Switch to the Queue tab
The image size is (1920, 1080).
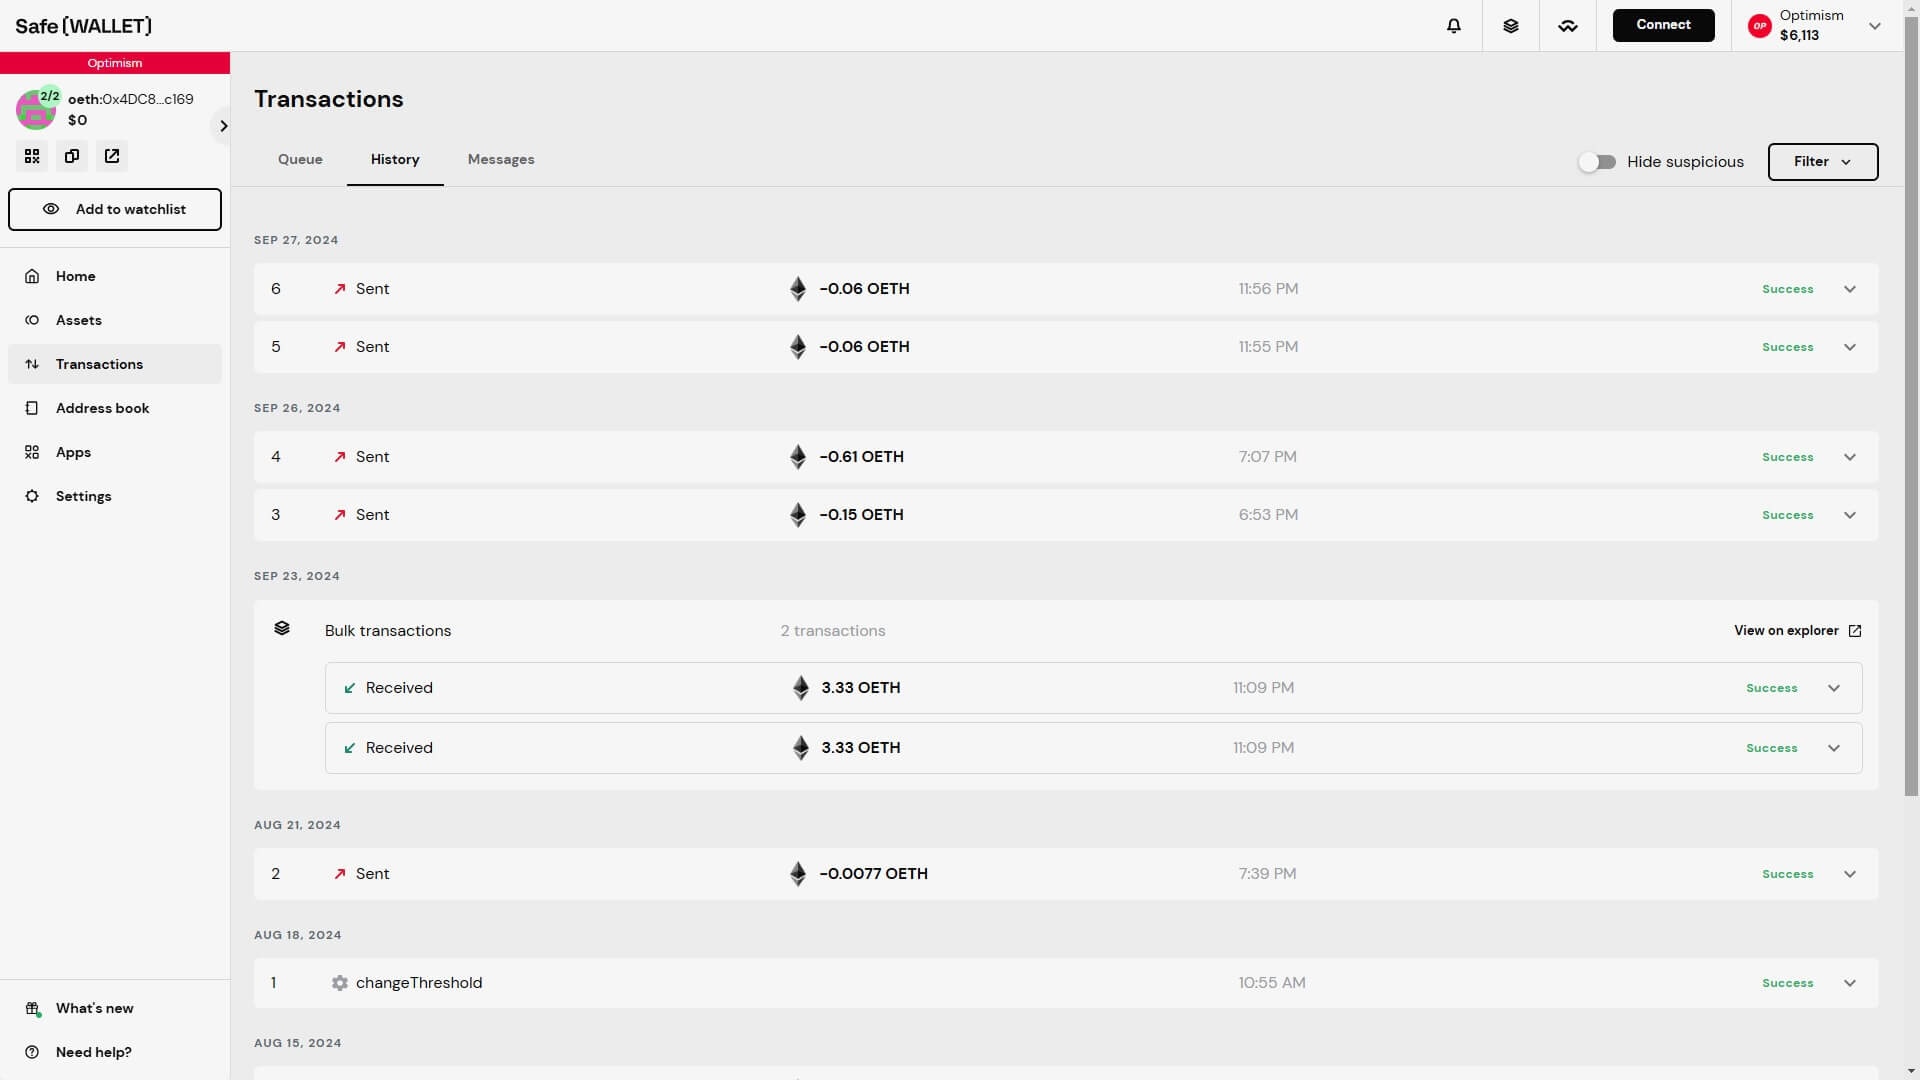300,160
